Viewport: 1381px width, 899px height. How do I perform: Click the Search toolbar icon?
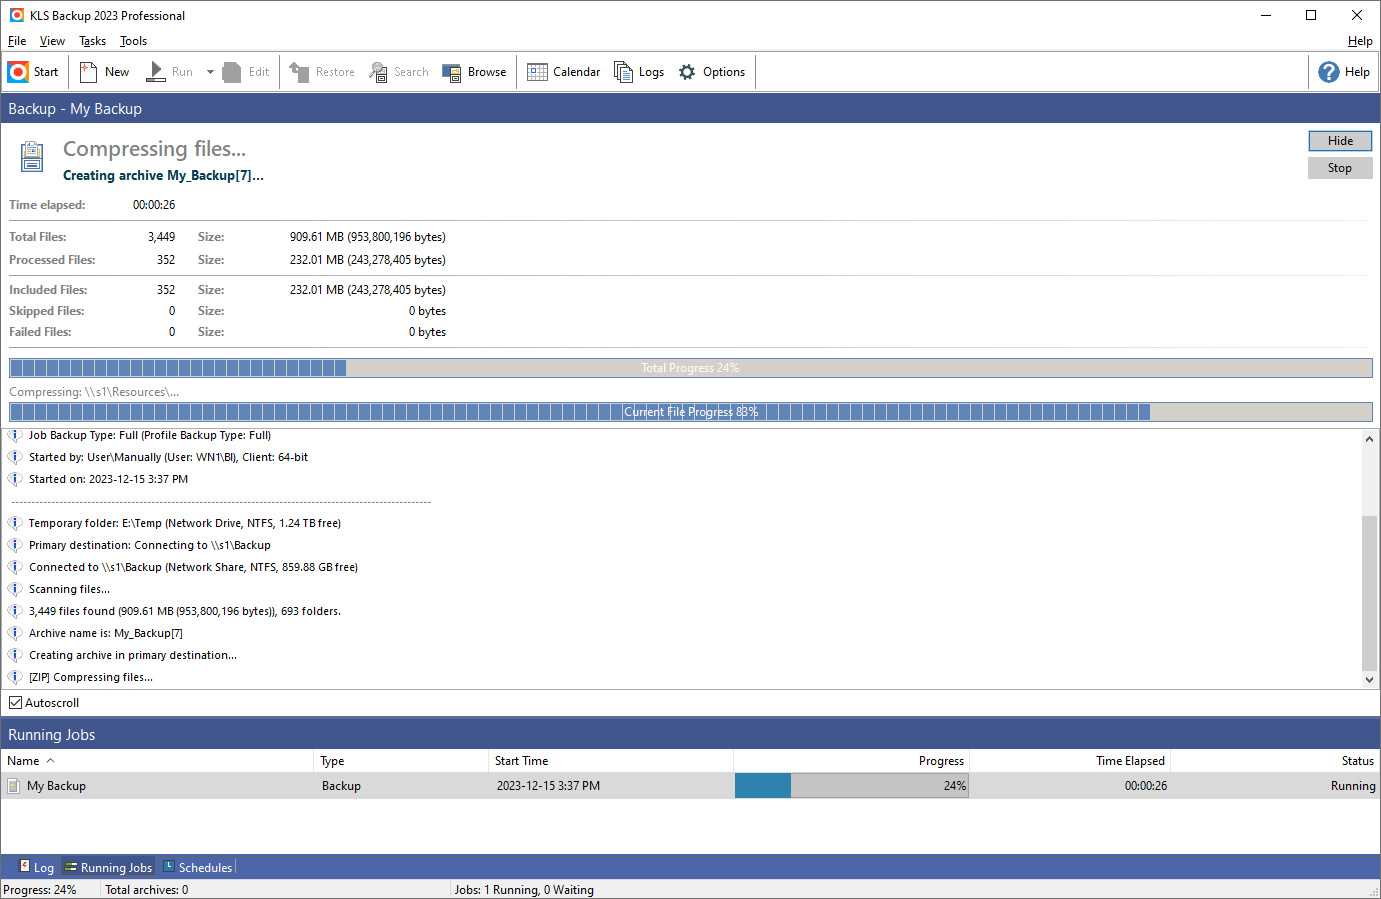coord(378,72)
